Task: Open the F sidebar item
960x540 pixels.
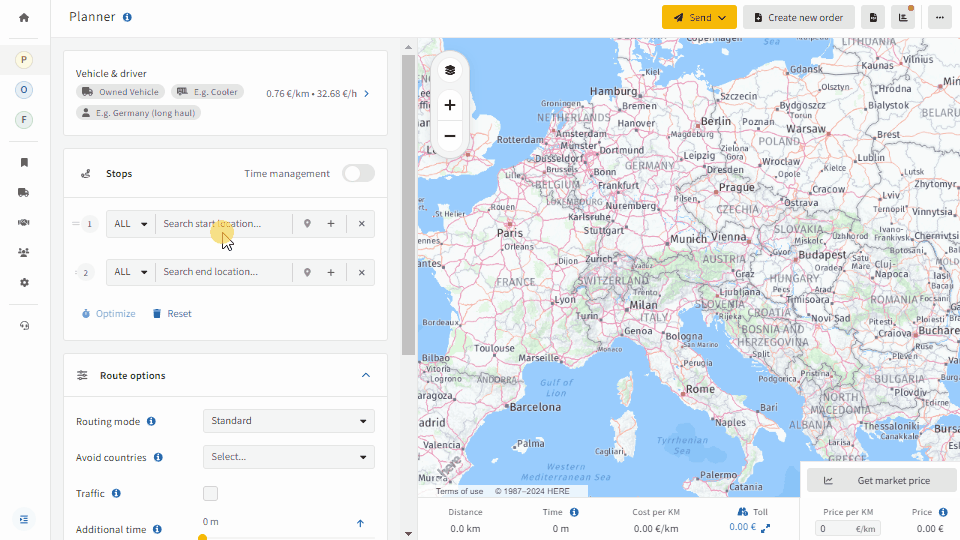Action: coord(24,120)
